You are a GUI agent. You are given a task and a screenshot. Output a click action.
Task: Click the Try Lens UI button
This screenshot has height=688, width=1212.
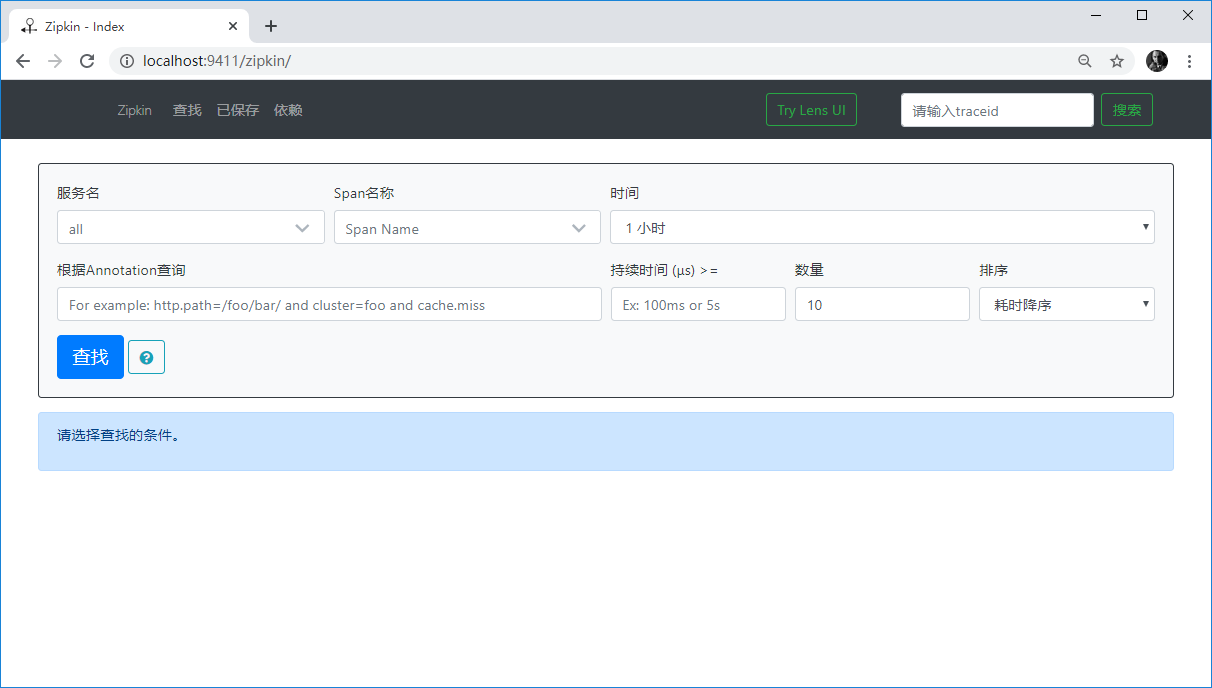[811, 110]
